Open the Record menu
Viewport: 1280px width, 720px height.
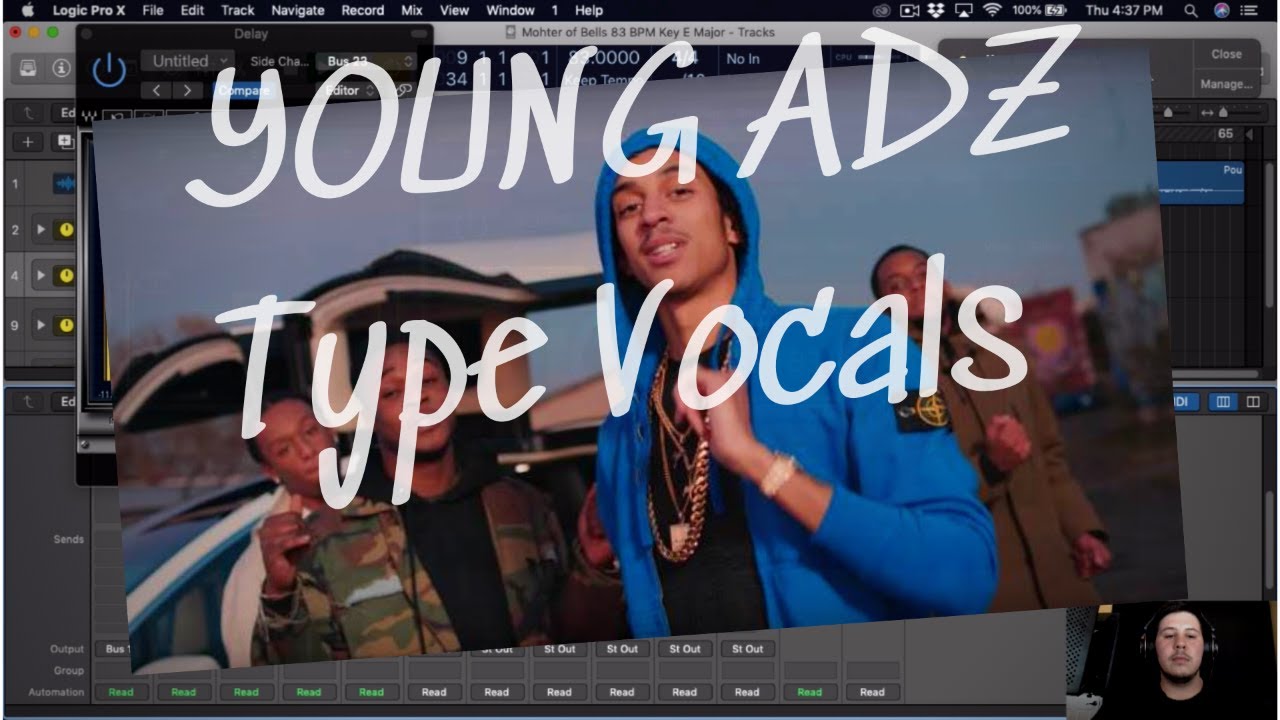point(363,10)
